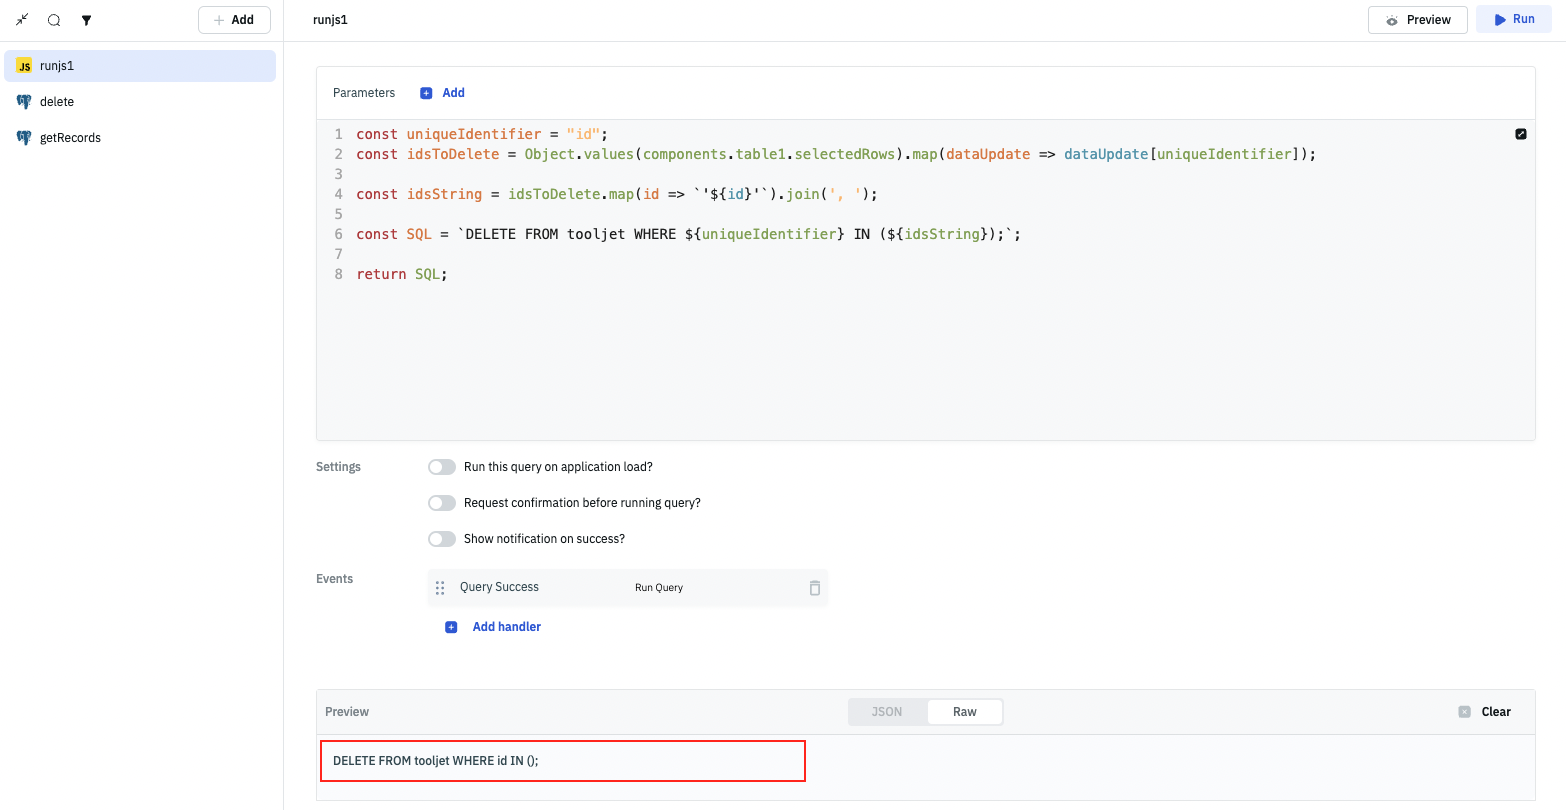1566x810 pixels.
Task: Click the plus icon beside Add handler
Action: pyautogui.click(x=451, y=627)
